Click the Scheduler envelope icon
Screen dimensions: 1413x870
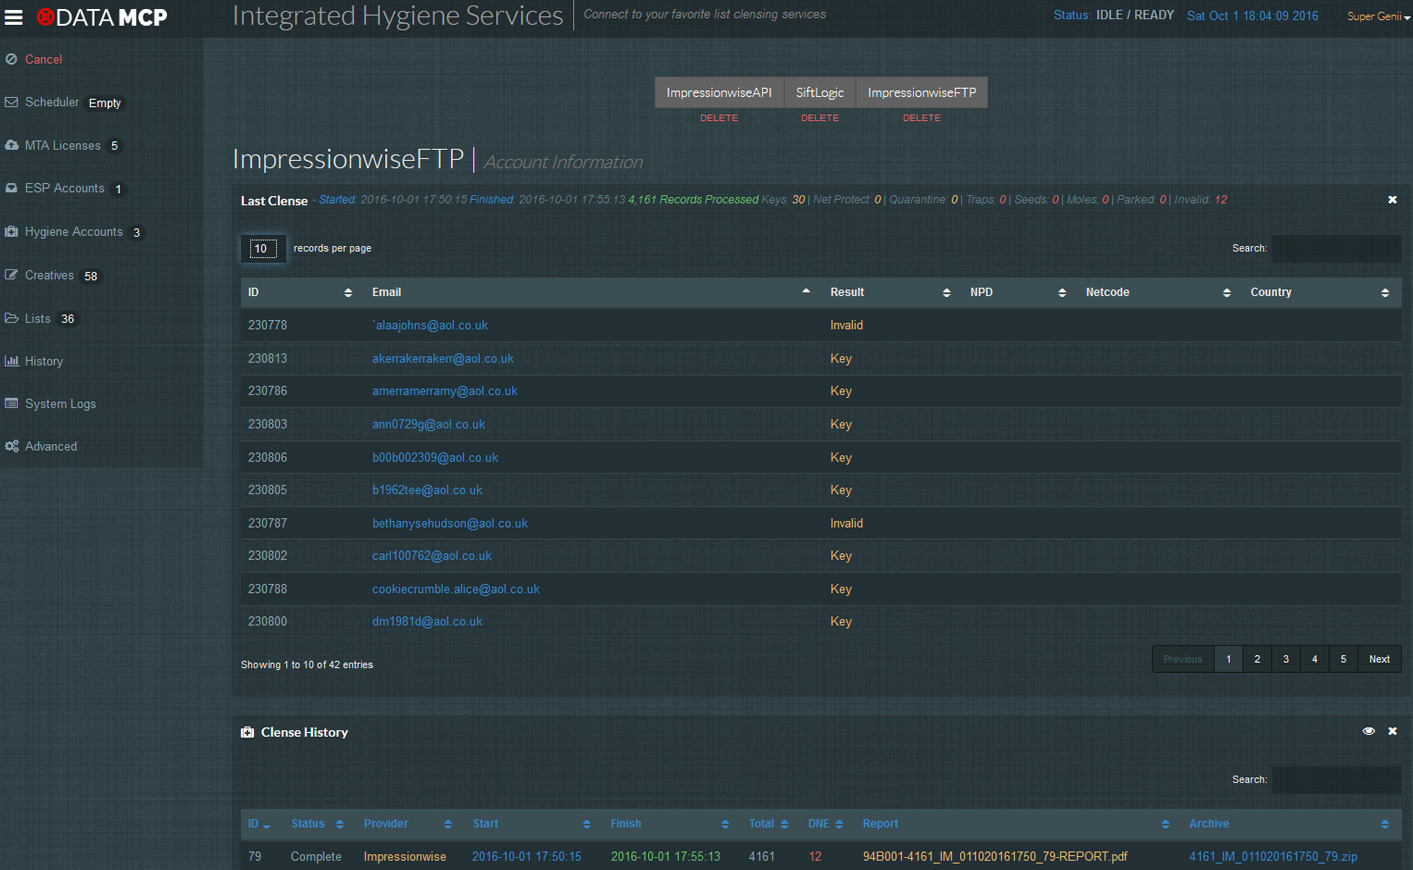[11, 102]
